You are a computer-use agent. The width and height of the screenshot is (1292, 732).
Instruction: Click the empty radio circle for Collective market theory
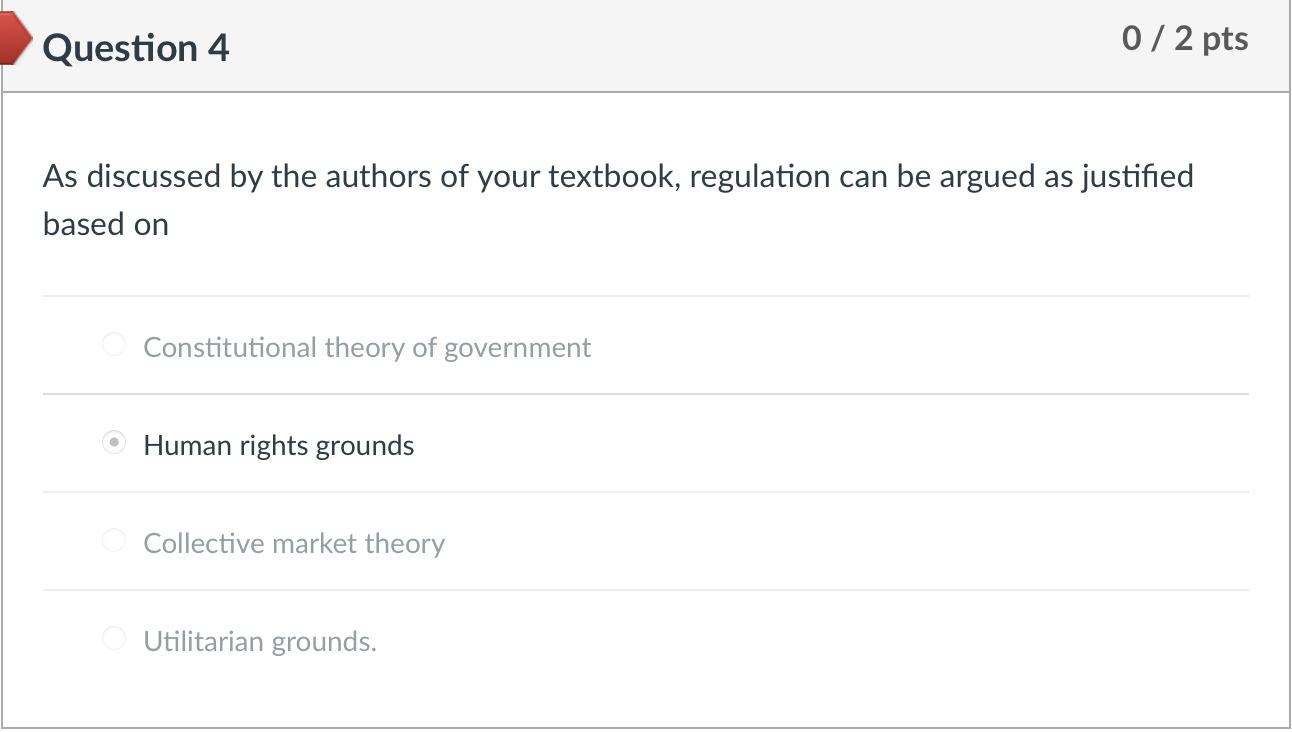click(113, 540)
